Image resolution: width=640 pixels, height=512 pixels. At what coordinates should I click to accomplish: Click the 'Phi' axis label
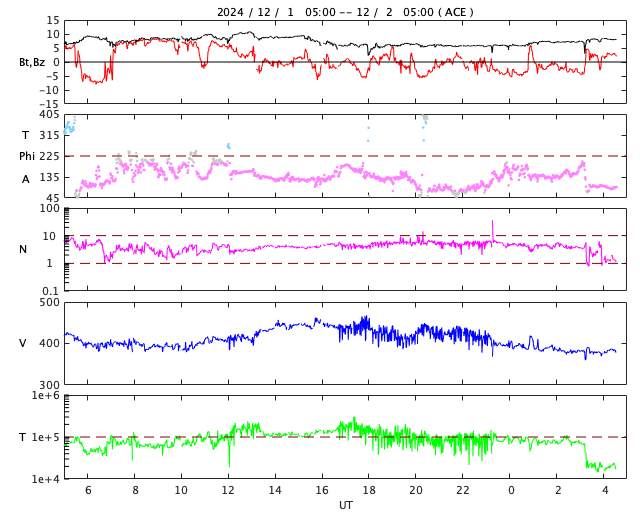click(x=27, y=156)
